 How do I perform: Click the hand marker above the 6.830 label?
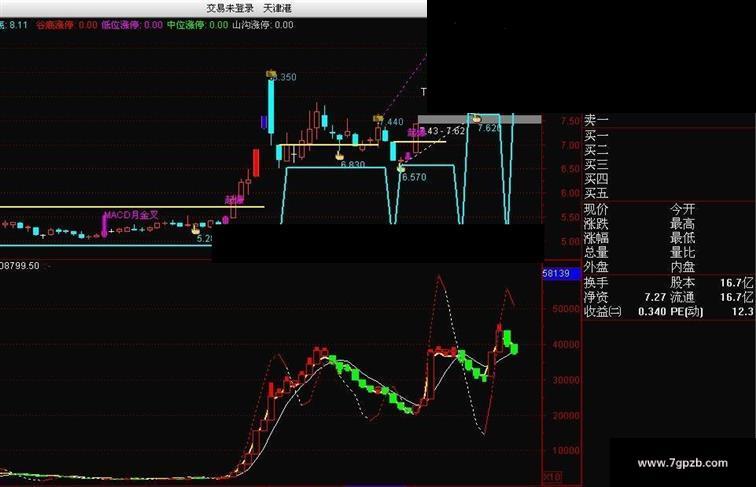tap(339, 155)
